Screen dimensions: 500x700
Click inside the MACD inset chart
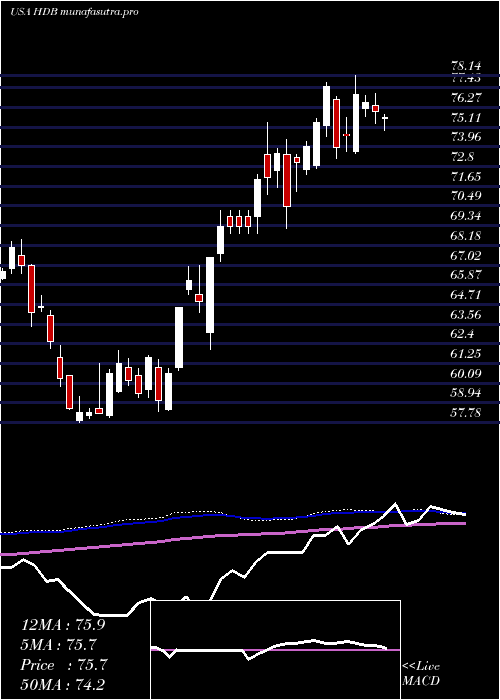275,650
